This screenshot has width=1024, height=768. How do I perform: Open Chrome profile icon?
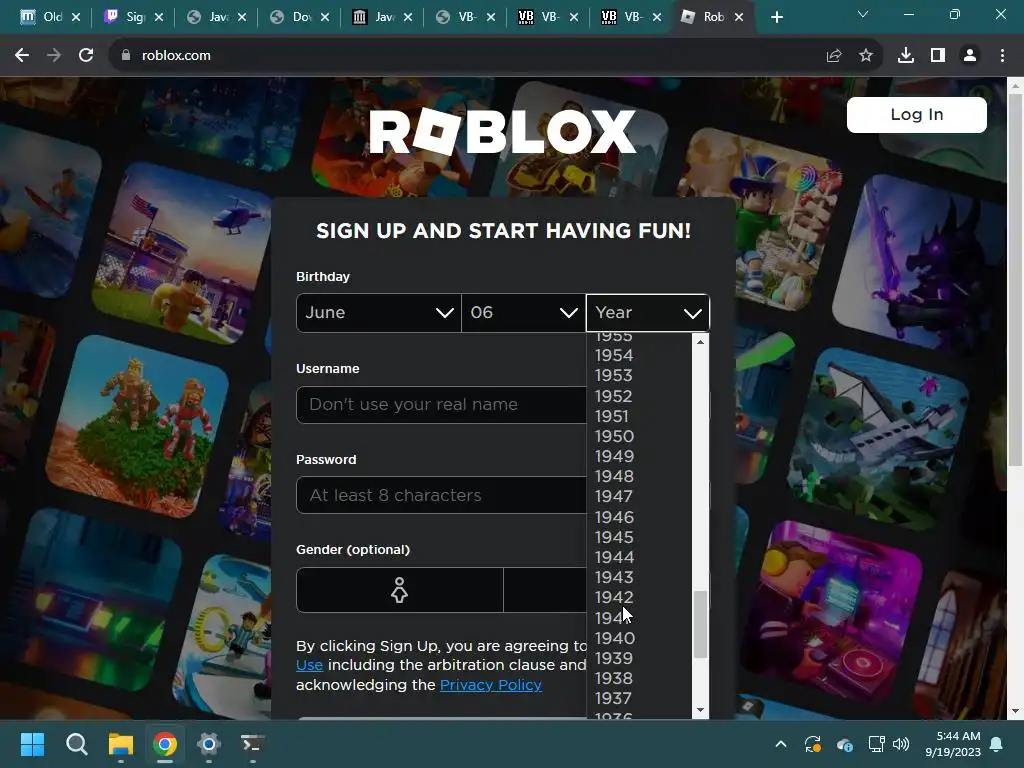pyautogui.click(x=970, y=56)
